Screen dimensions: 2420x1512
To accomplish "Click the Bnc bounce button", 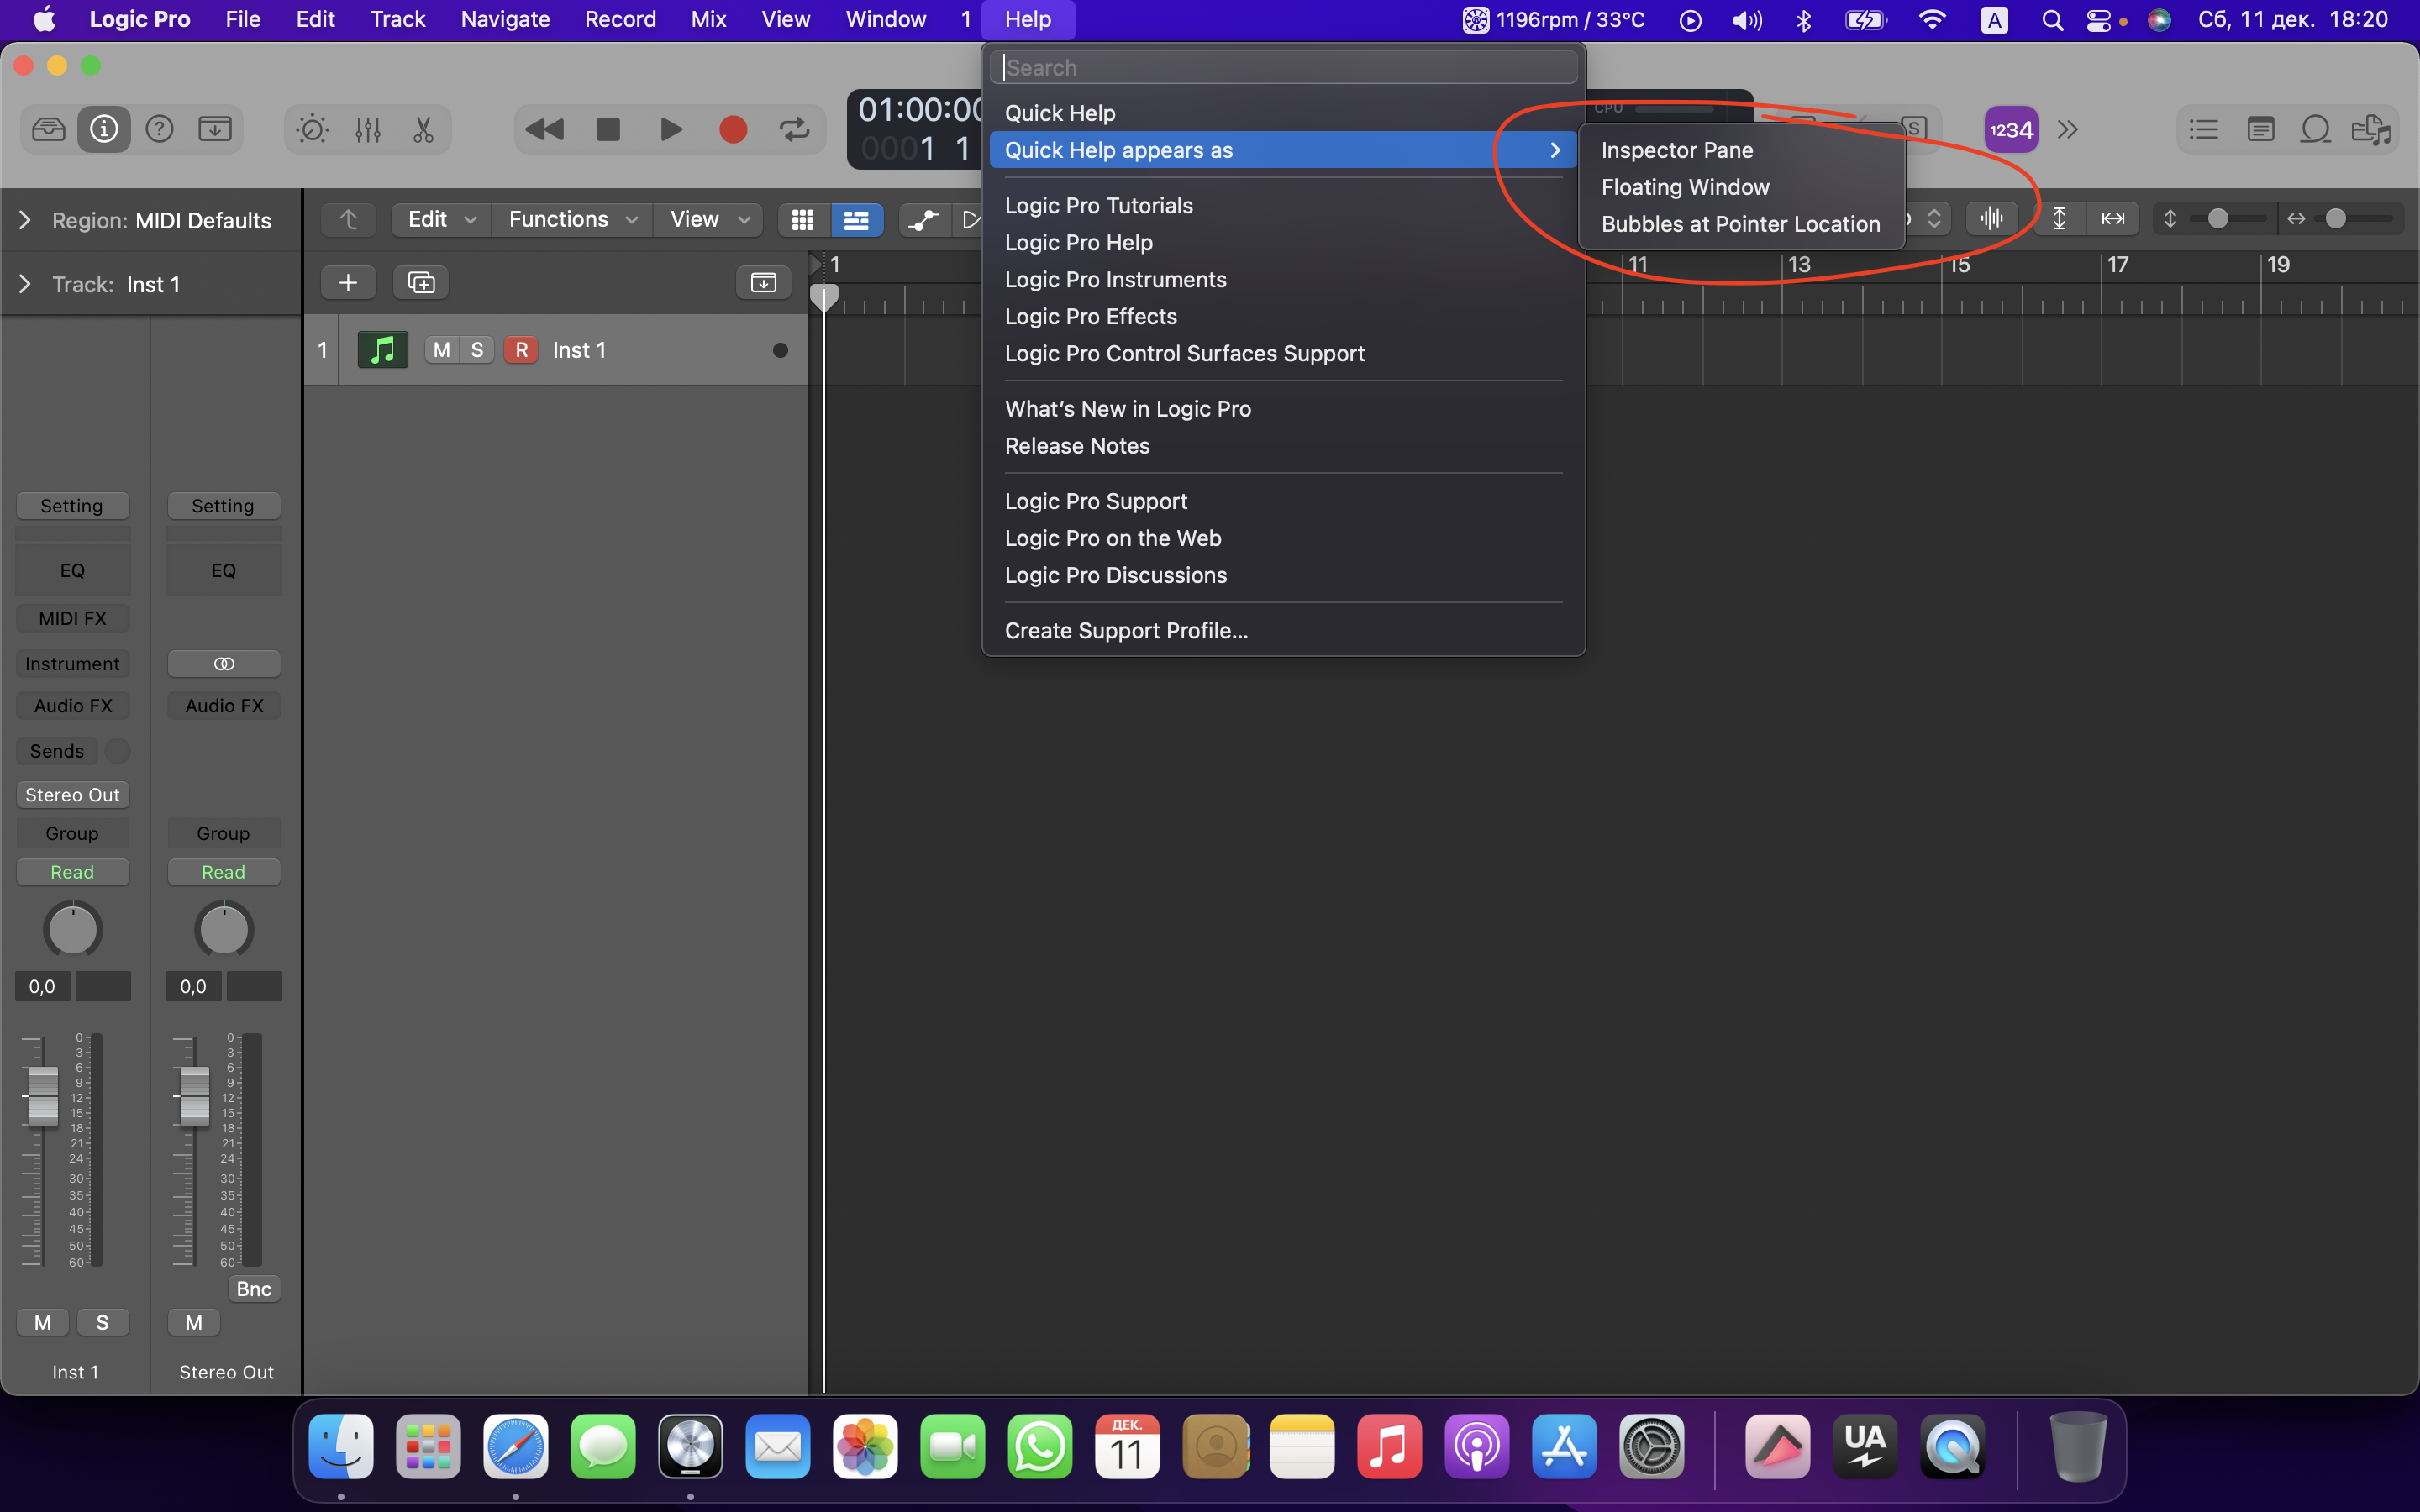I will tap(254, 1289).
